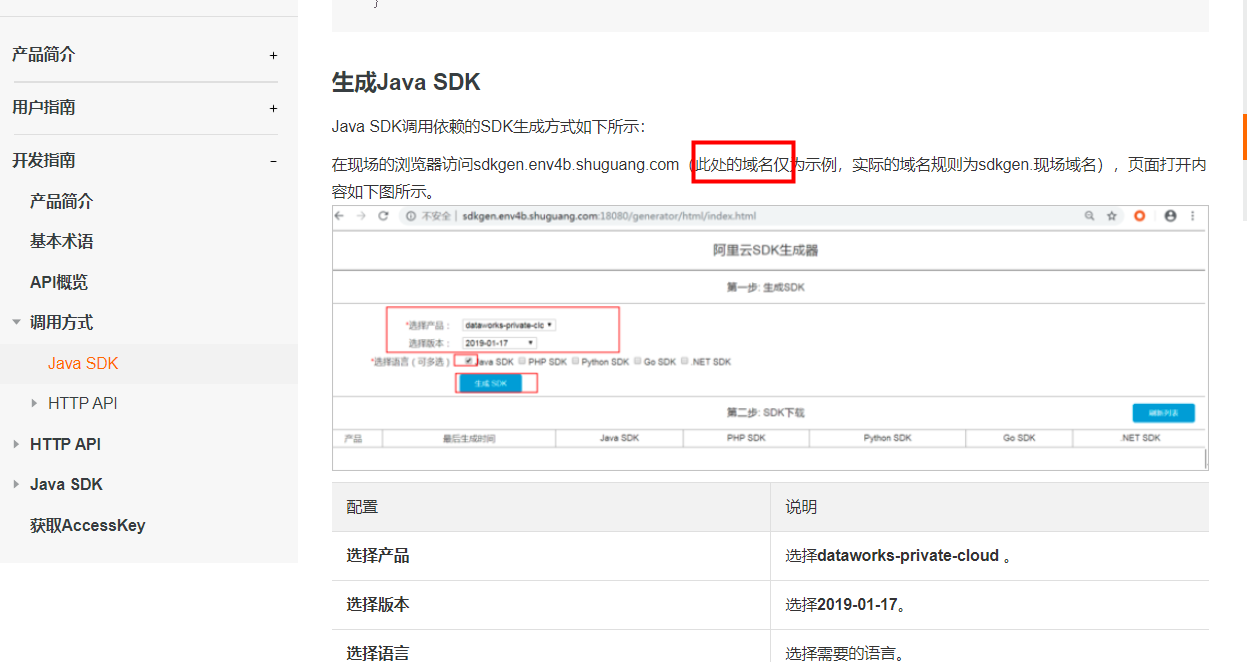Screen dimensions: 1250x662
Task: Click the '选择2019-01-17' cell
Action: (990, 605)
